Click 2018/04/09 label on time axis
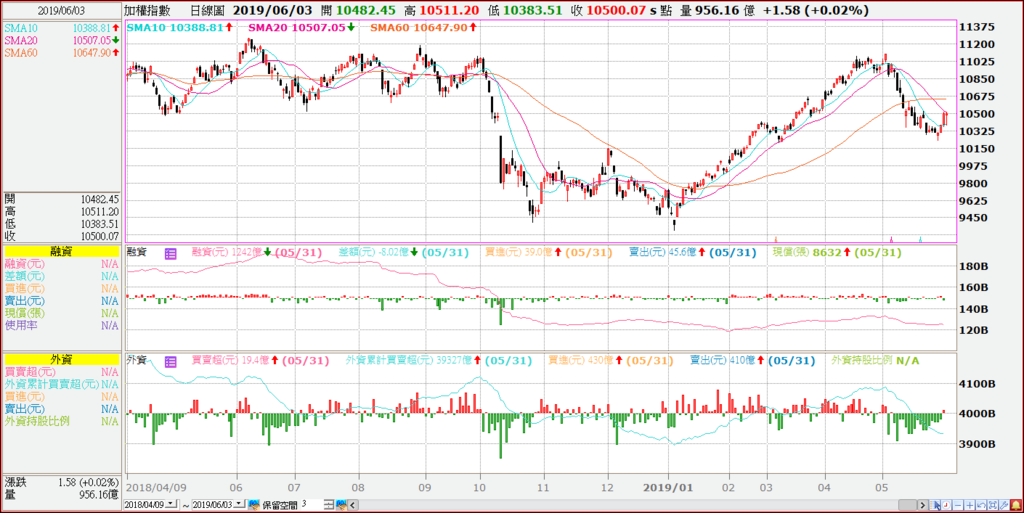Viewport: 1024px width, 513px height. 155,488
